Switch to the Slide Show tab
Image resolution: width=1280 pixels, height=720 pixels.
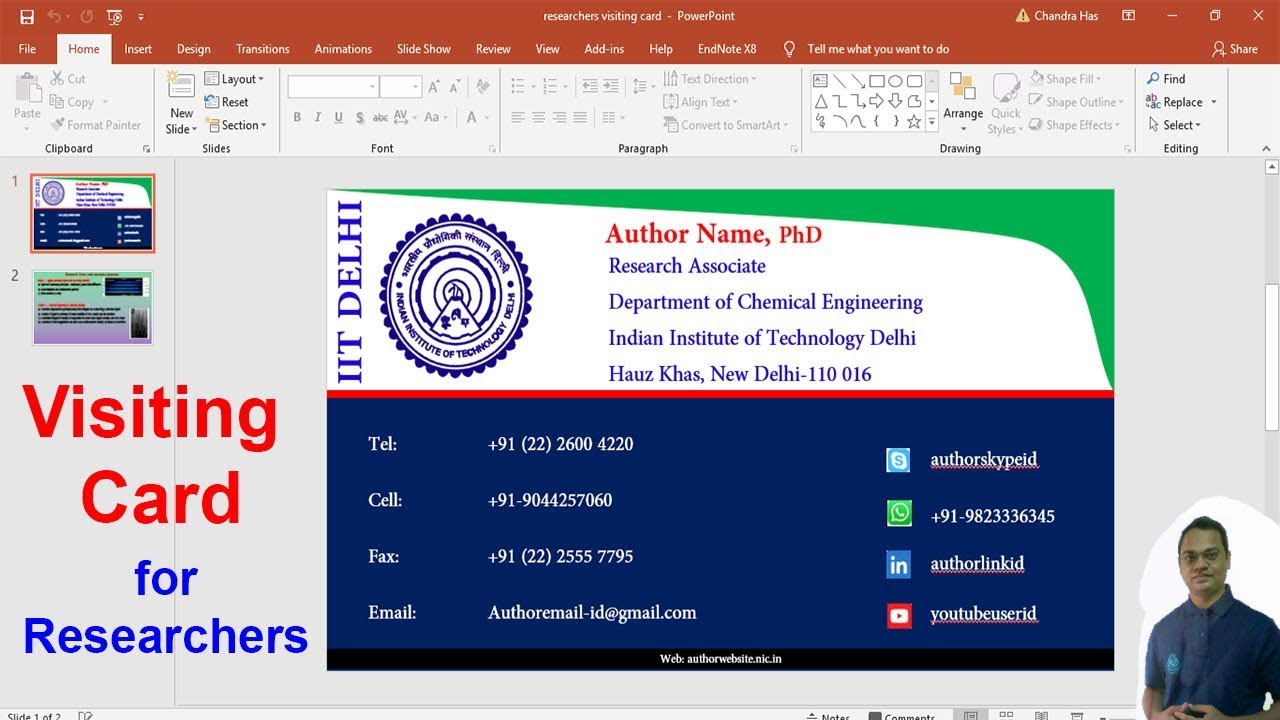click(424, 49)
